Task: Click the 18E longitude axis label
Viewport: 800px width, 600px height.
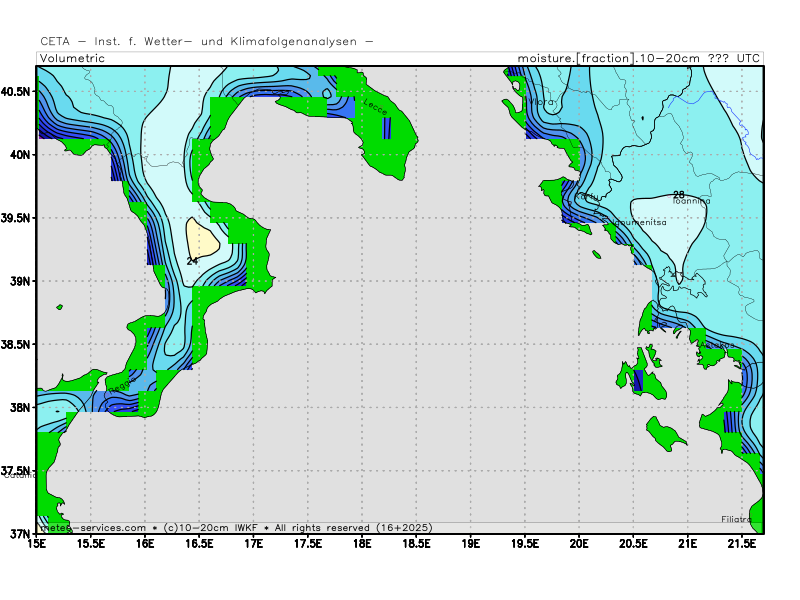Action: point(362,544)
